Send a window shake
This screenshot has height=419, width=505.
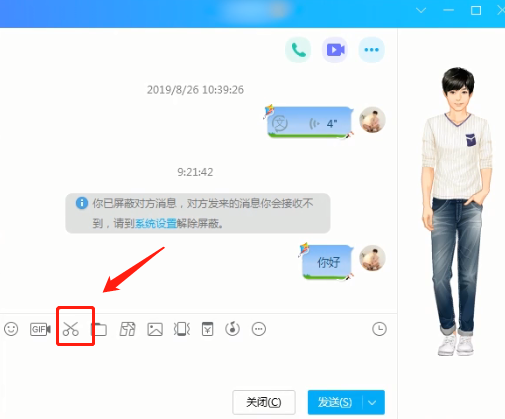pyautogui.click(x=182, y=329)
